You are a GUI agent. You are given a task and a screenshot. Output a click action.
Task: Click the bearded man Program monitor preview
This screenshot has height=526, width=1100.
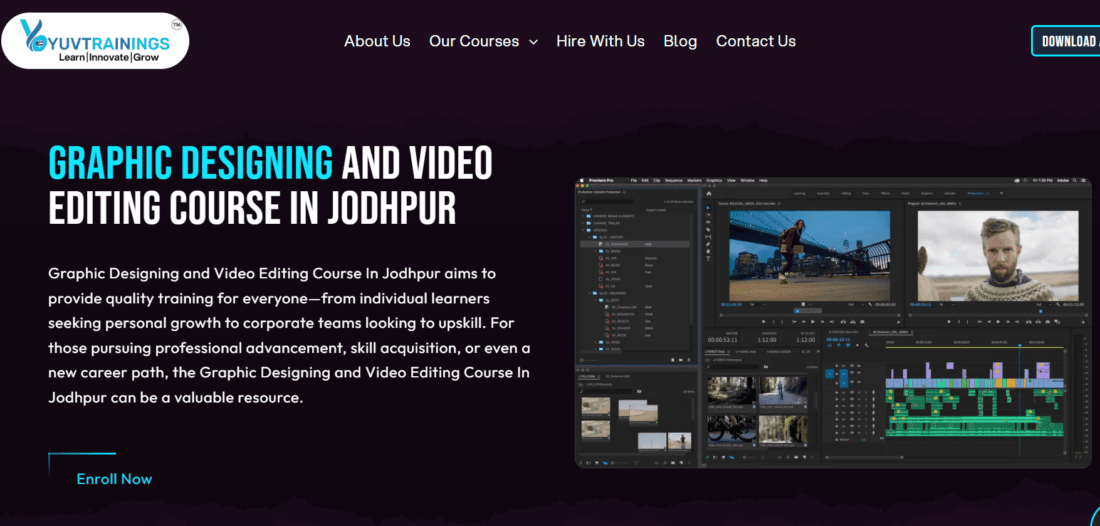997,254
